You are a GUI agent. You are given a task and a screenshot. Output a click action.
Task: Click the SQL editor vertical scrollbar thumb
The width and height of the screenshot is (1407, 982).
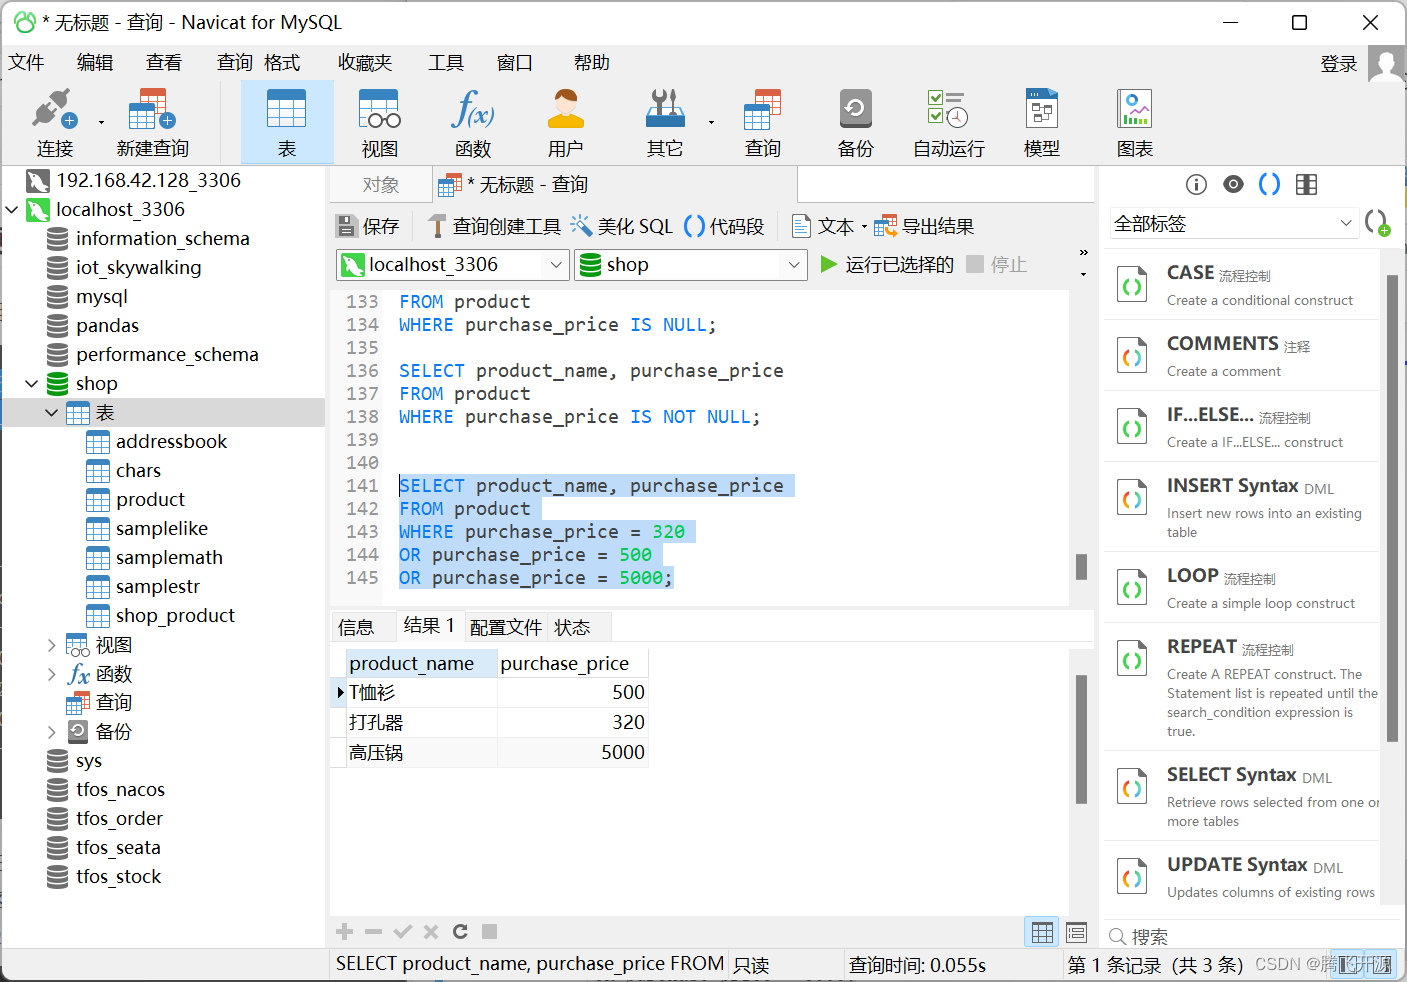tap(1081, 567)
